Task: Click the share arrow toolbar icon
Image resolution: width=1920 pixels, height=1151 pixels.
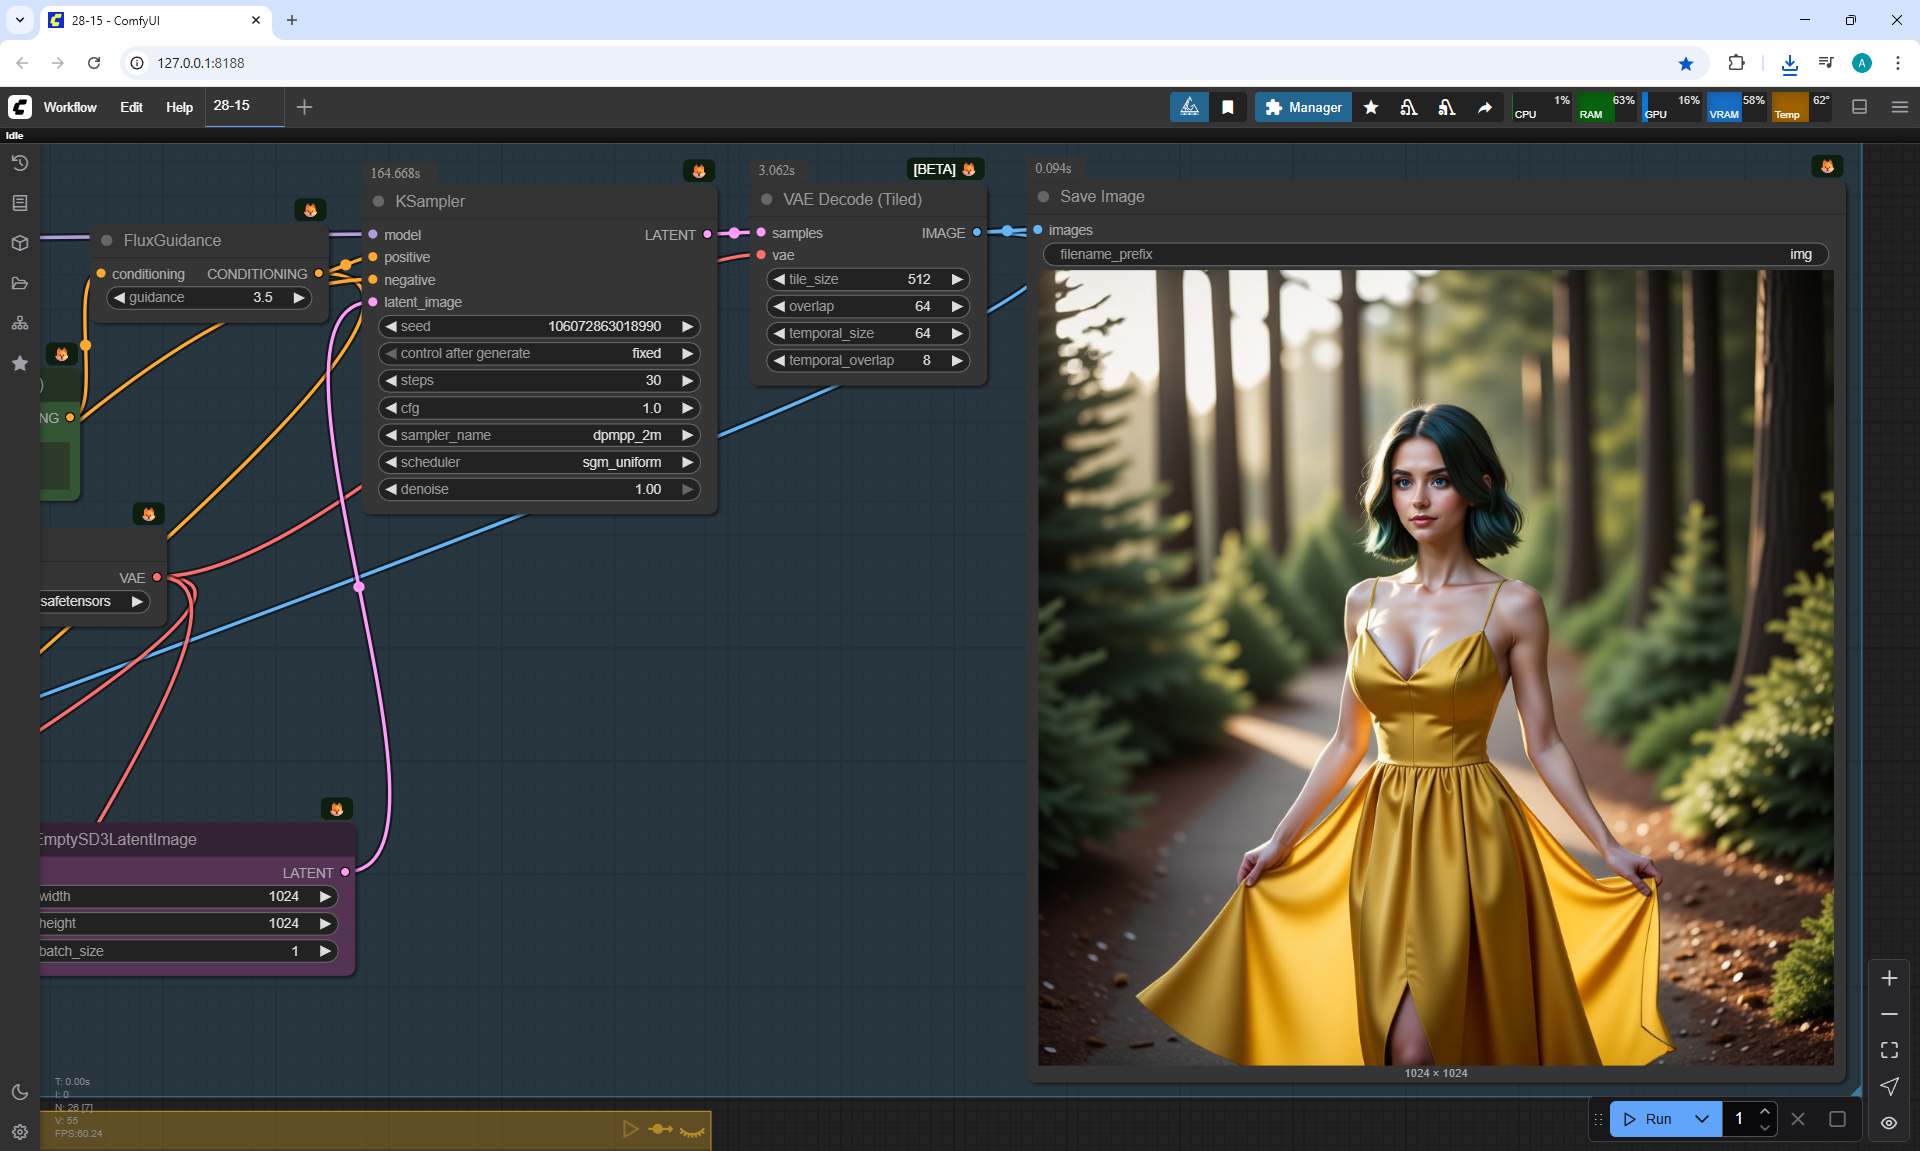Action: click(1485, 107)
